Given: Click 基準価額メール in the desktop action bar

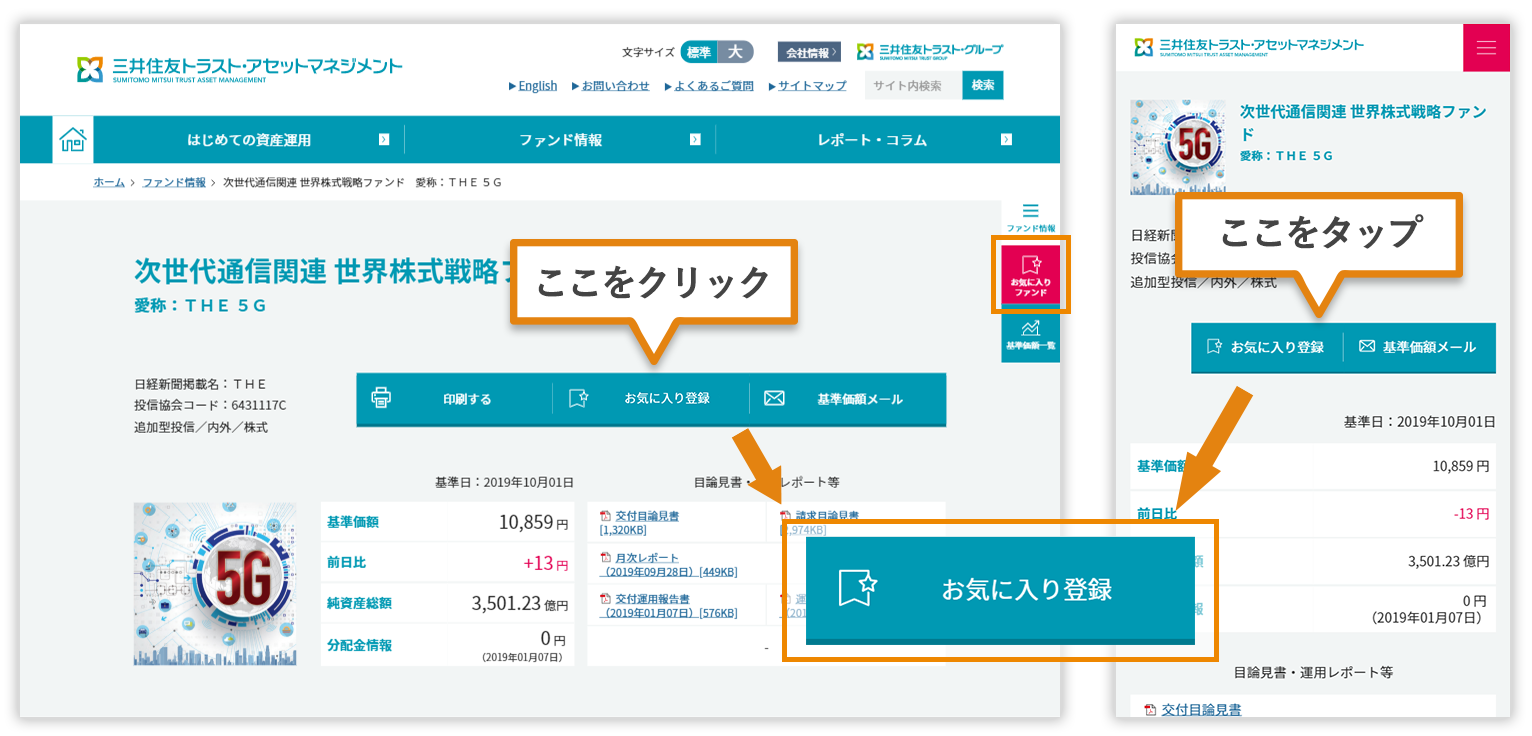Looking at the screenshot, I should (x=847, y=399).
